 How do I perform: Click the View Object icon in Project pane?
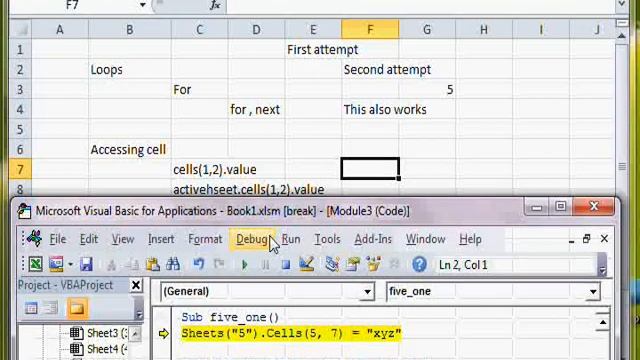pyautogui.click(x=51, y=308)
